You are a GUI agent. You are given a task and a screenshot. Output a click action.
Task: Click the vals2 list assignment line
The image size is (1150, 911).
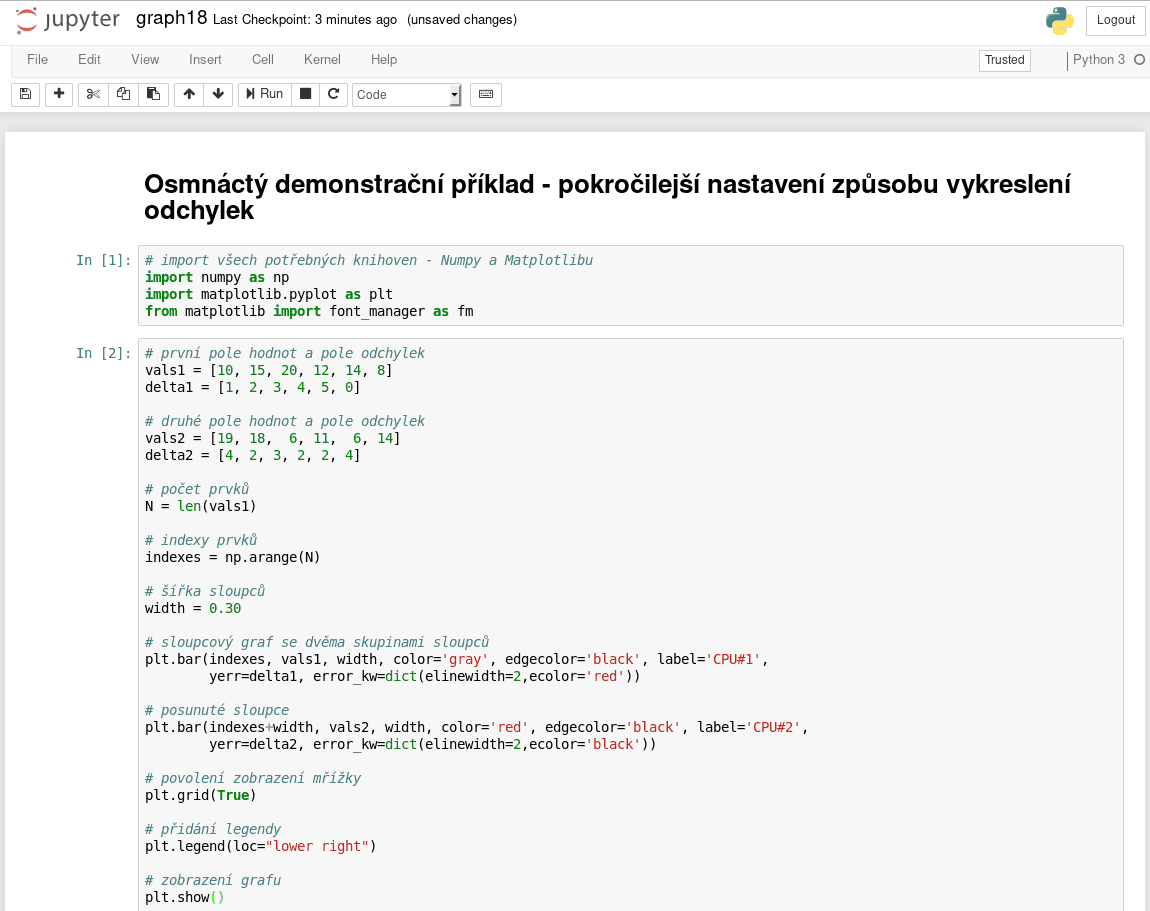273,439
